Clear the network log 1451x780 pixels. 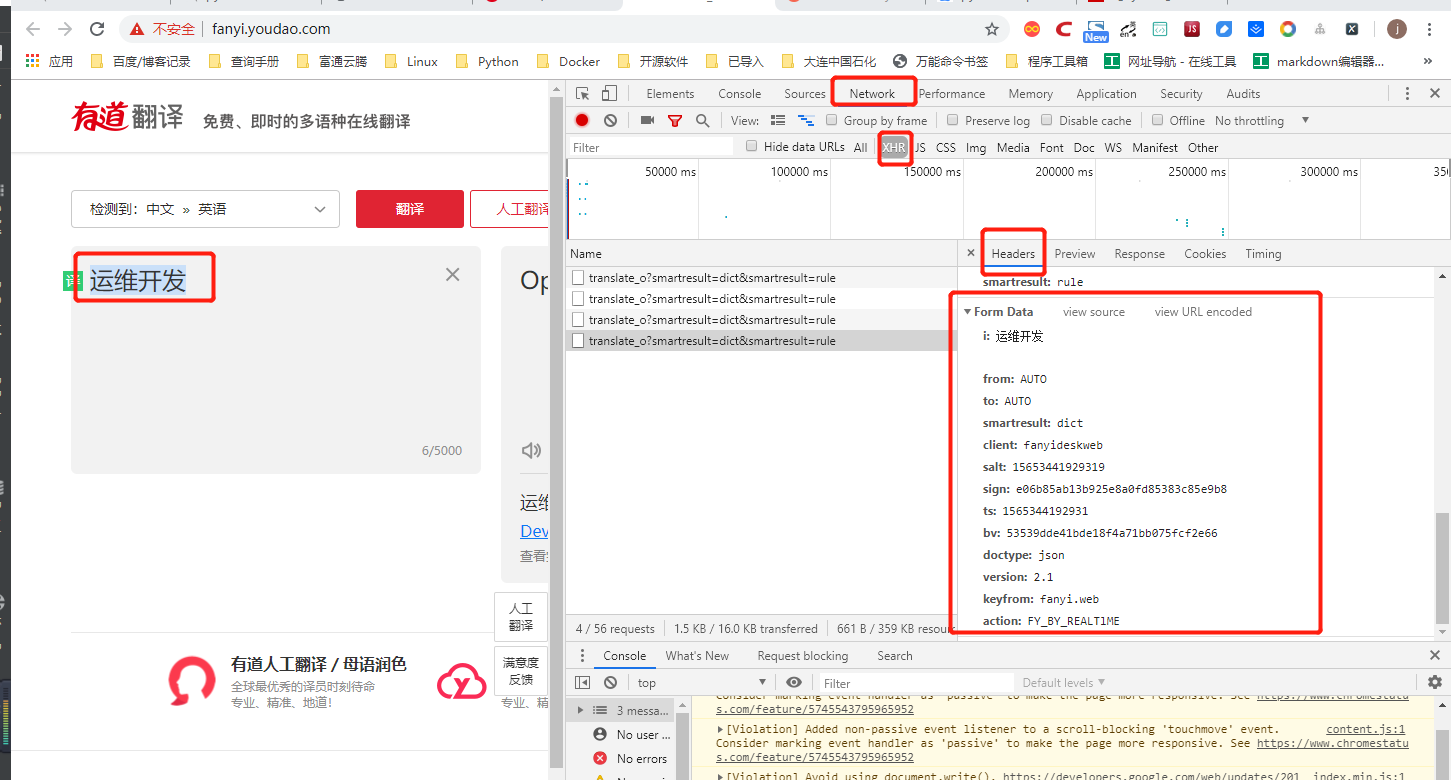point(610,120)
